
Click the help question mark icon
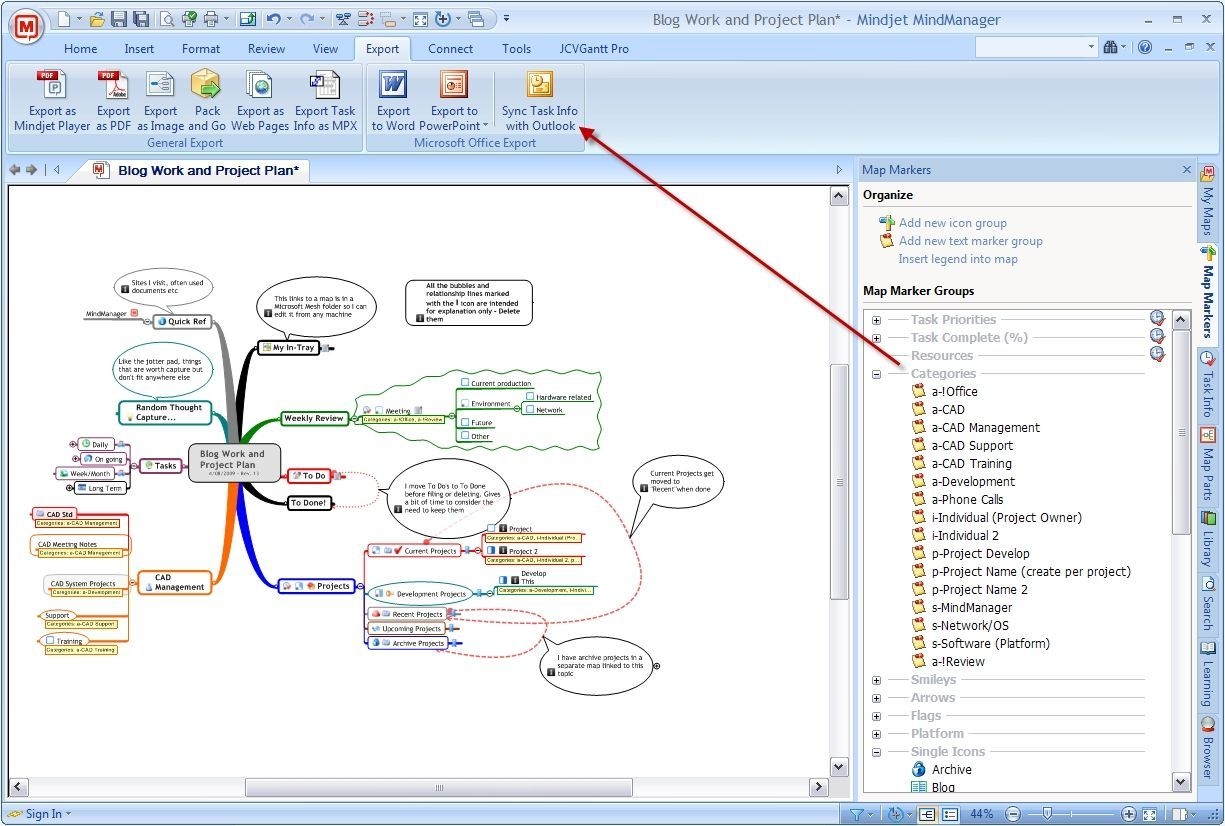click(1145, 47)
